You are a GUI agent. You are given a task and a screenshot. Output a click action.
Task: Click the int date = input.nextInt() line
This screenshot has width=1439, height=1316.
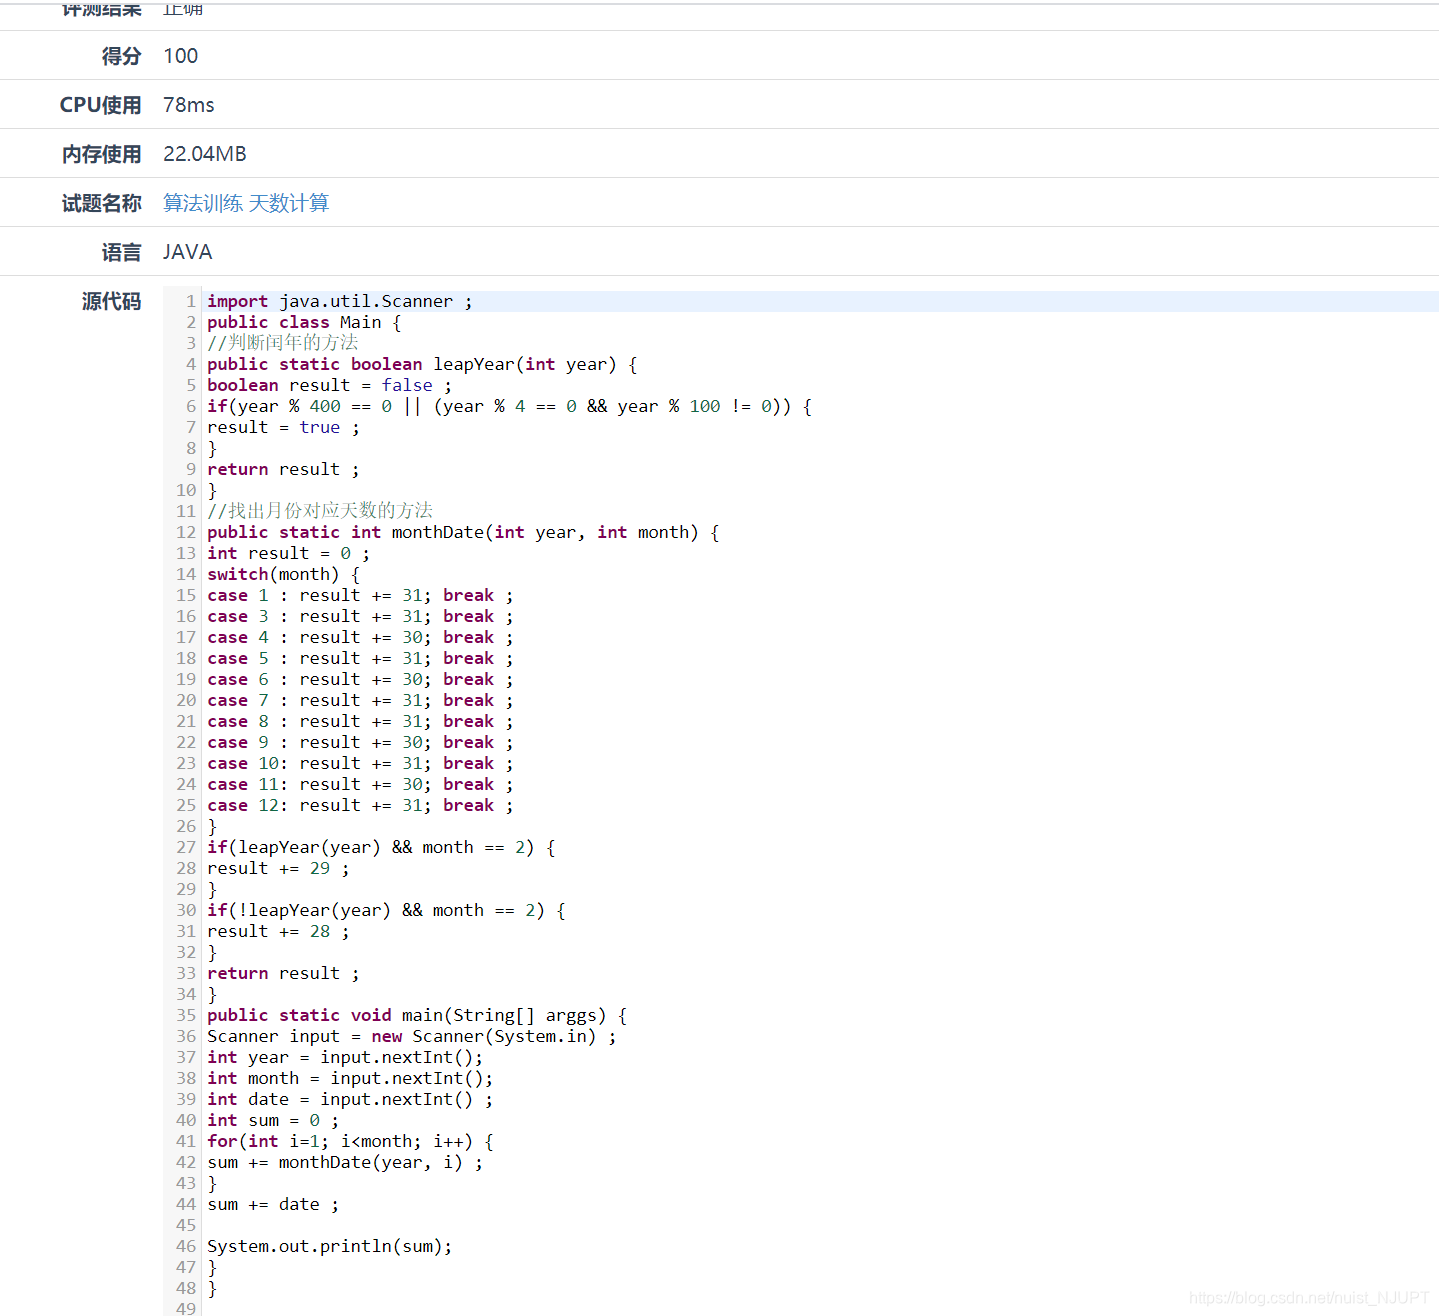[x=350, y=1099]
